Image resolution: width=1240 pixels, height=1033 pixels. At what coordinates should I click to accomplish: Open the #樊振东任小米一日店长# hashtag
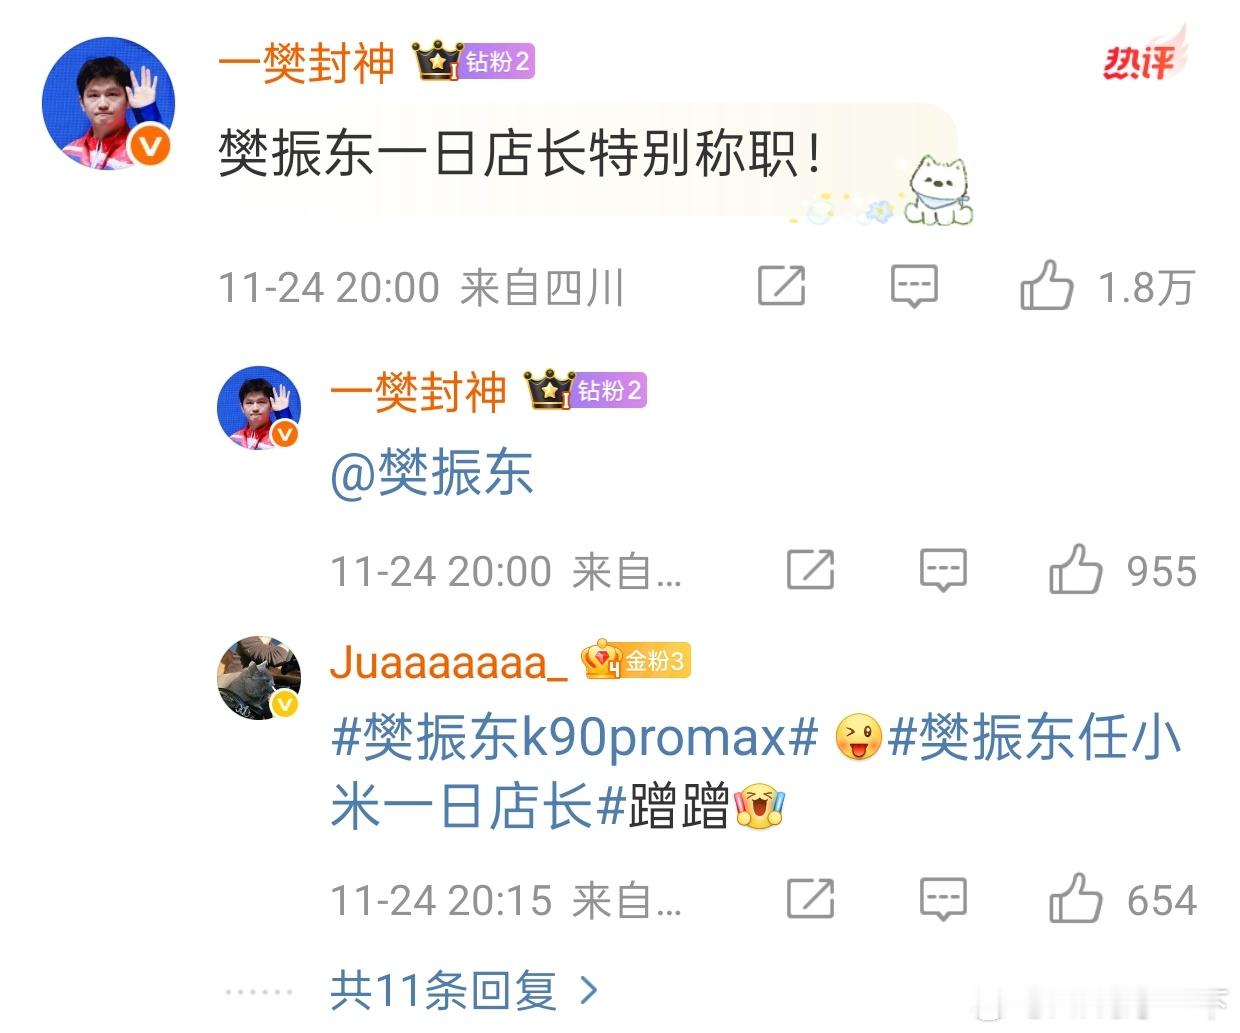[x=756, y=772]
